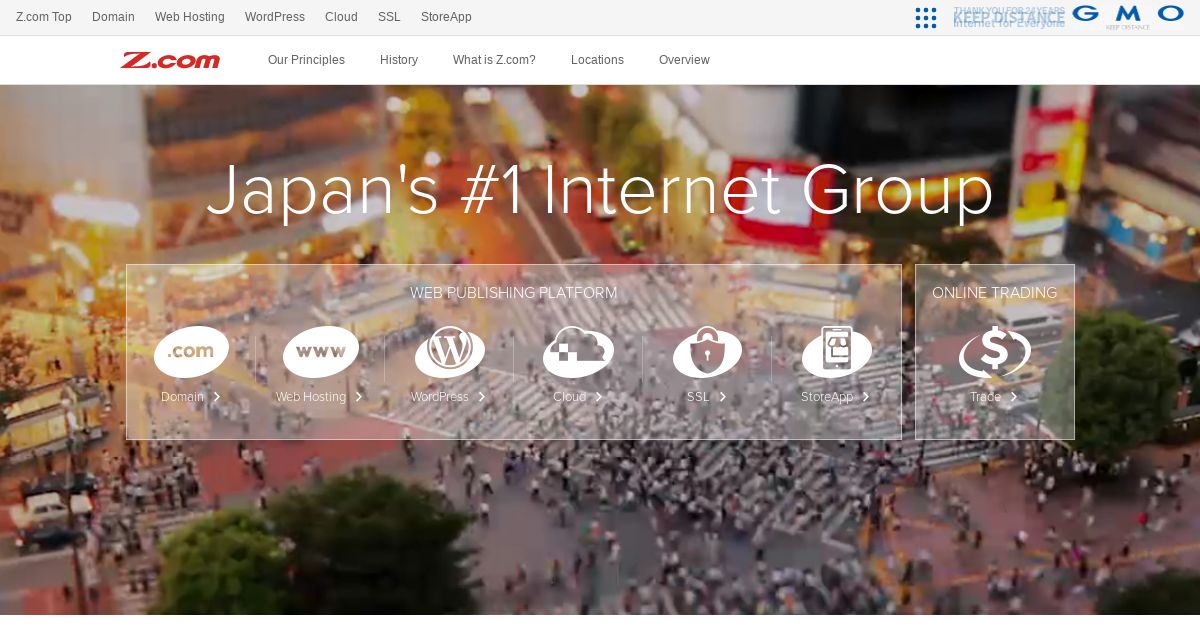Open Z.com Top in top bar
1200x630 pixels.
(x=44, y=17)
